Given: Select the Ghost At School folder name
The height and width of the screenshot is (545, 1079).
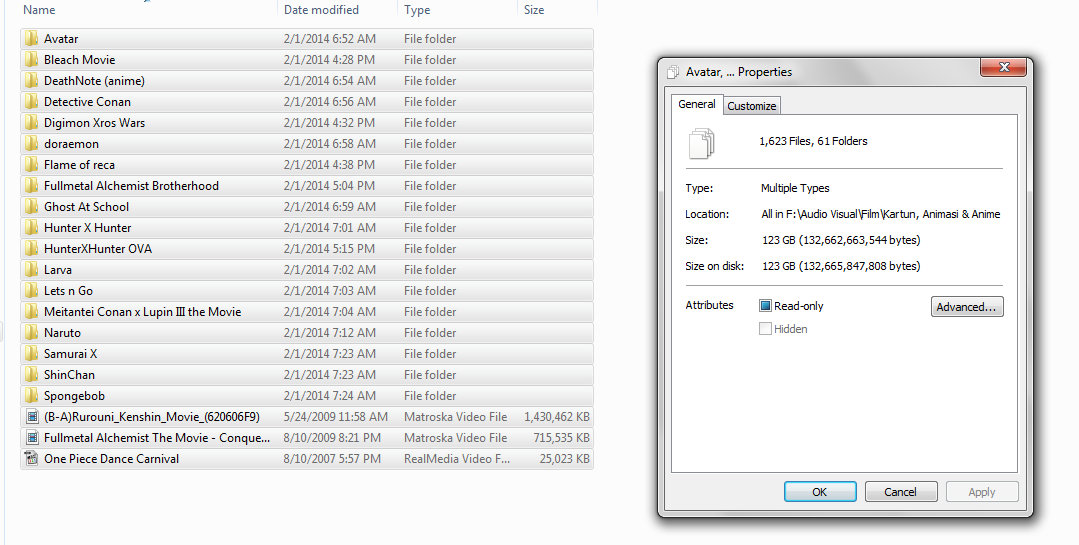Looking at the screenshot, I should 86,206.
